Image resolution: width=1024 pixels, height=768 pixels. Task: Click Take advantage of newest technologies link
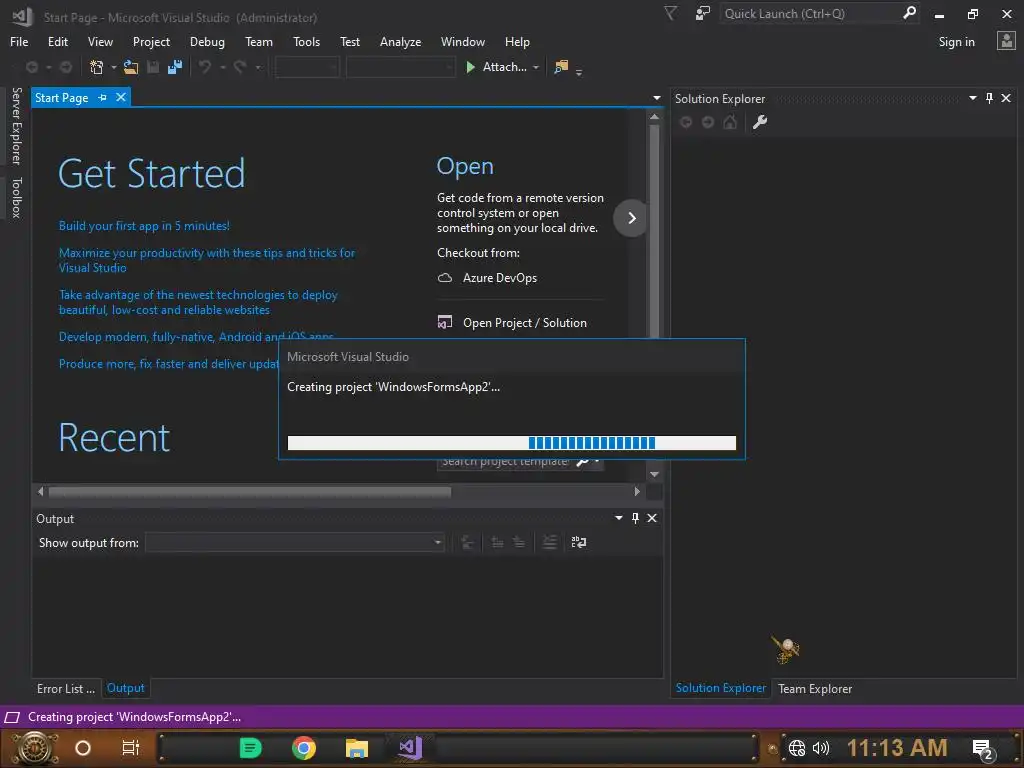[x=198, y=302]
